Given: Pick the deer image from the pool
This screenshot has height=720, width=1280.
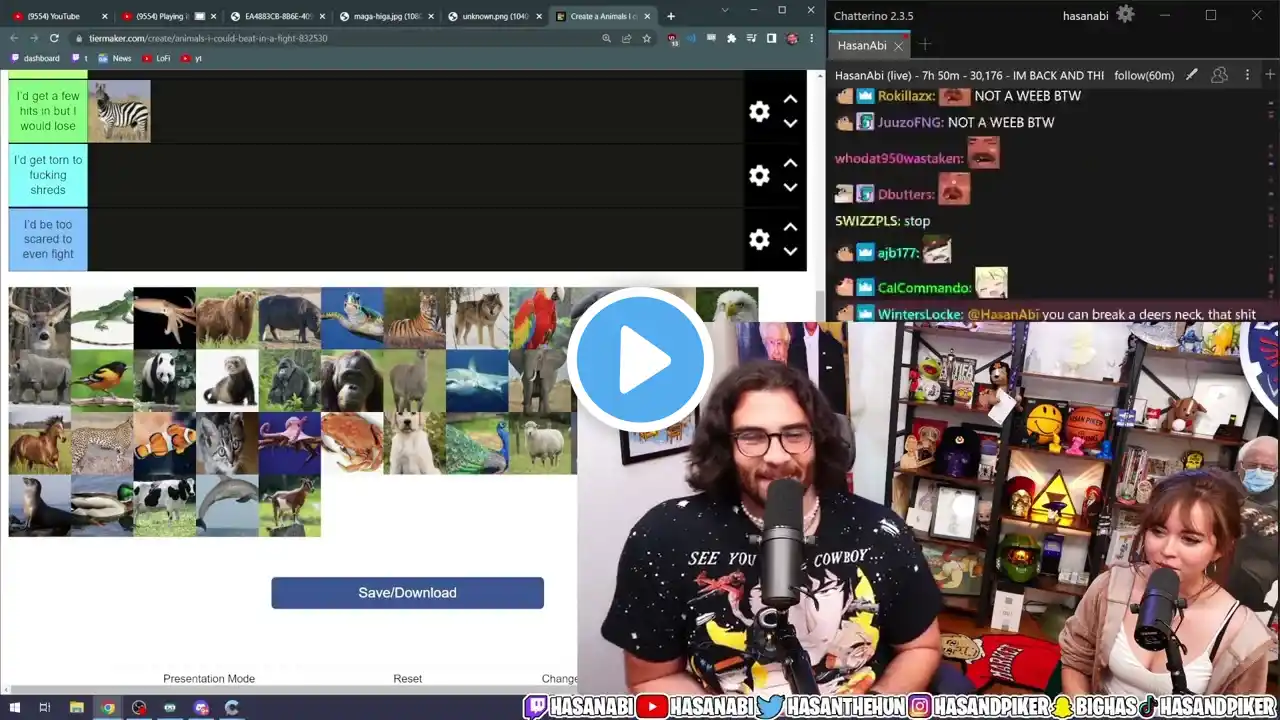Looking at the screenshot, I should pyautogui.click(x=40, y=318).
